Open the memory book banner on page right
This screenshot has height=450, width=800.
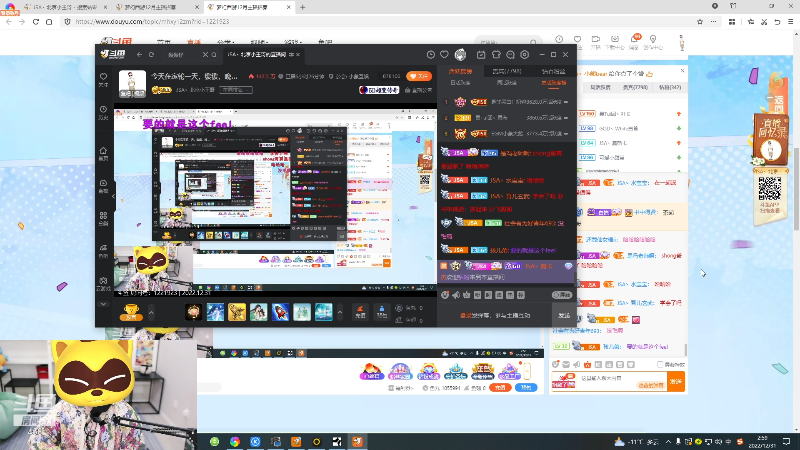point(770,141)
